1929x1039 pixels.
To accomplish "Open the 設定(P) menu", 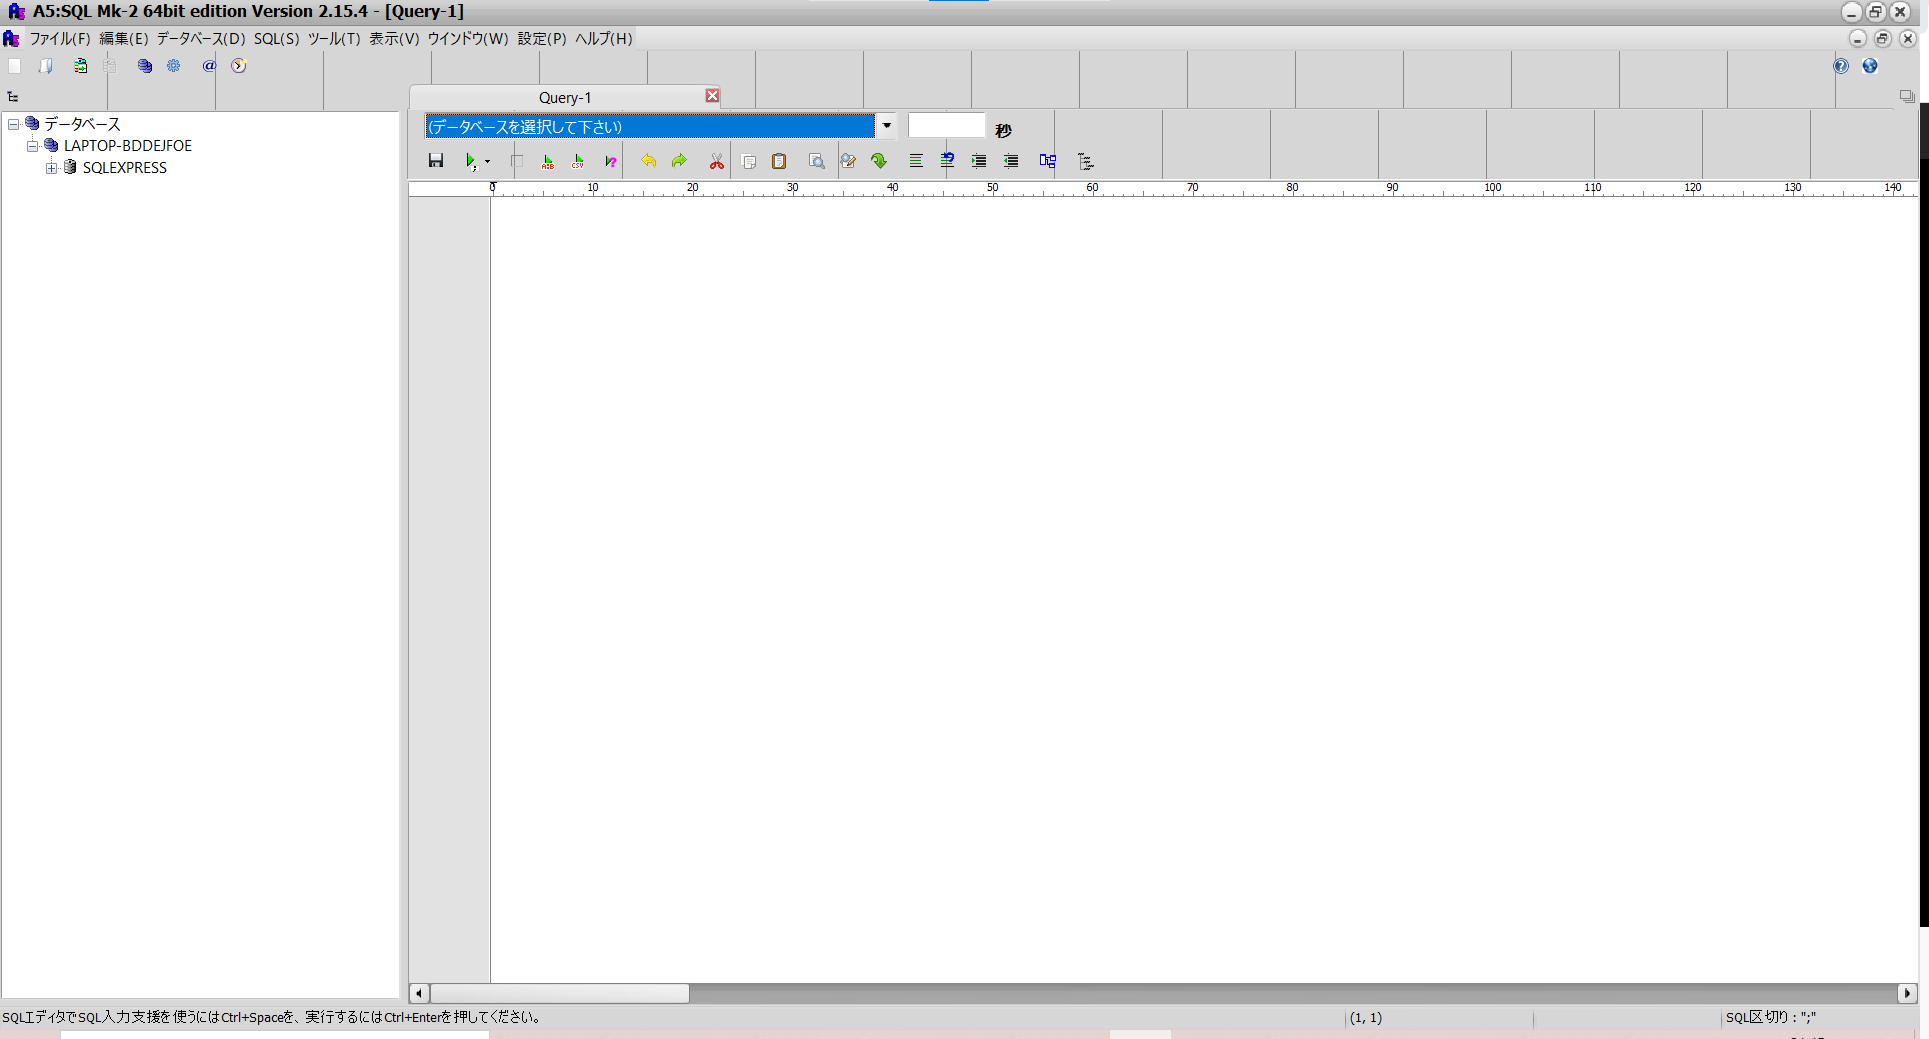I will 541,39.
